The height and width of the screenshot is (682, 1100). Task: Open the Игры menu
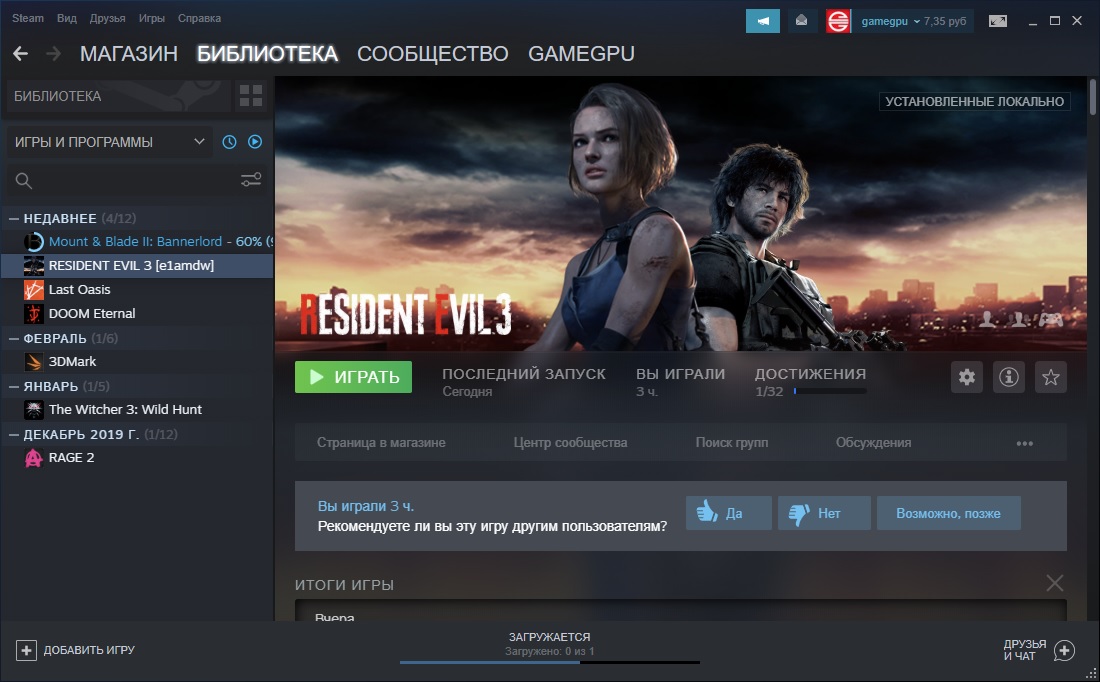(152, 18)
